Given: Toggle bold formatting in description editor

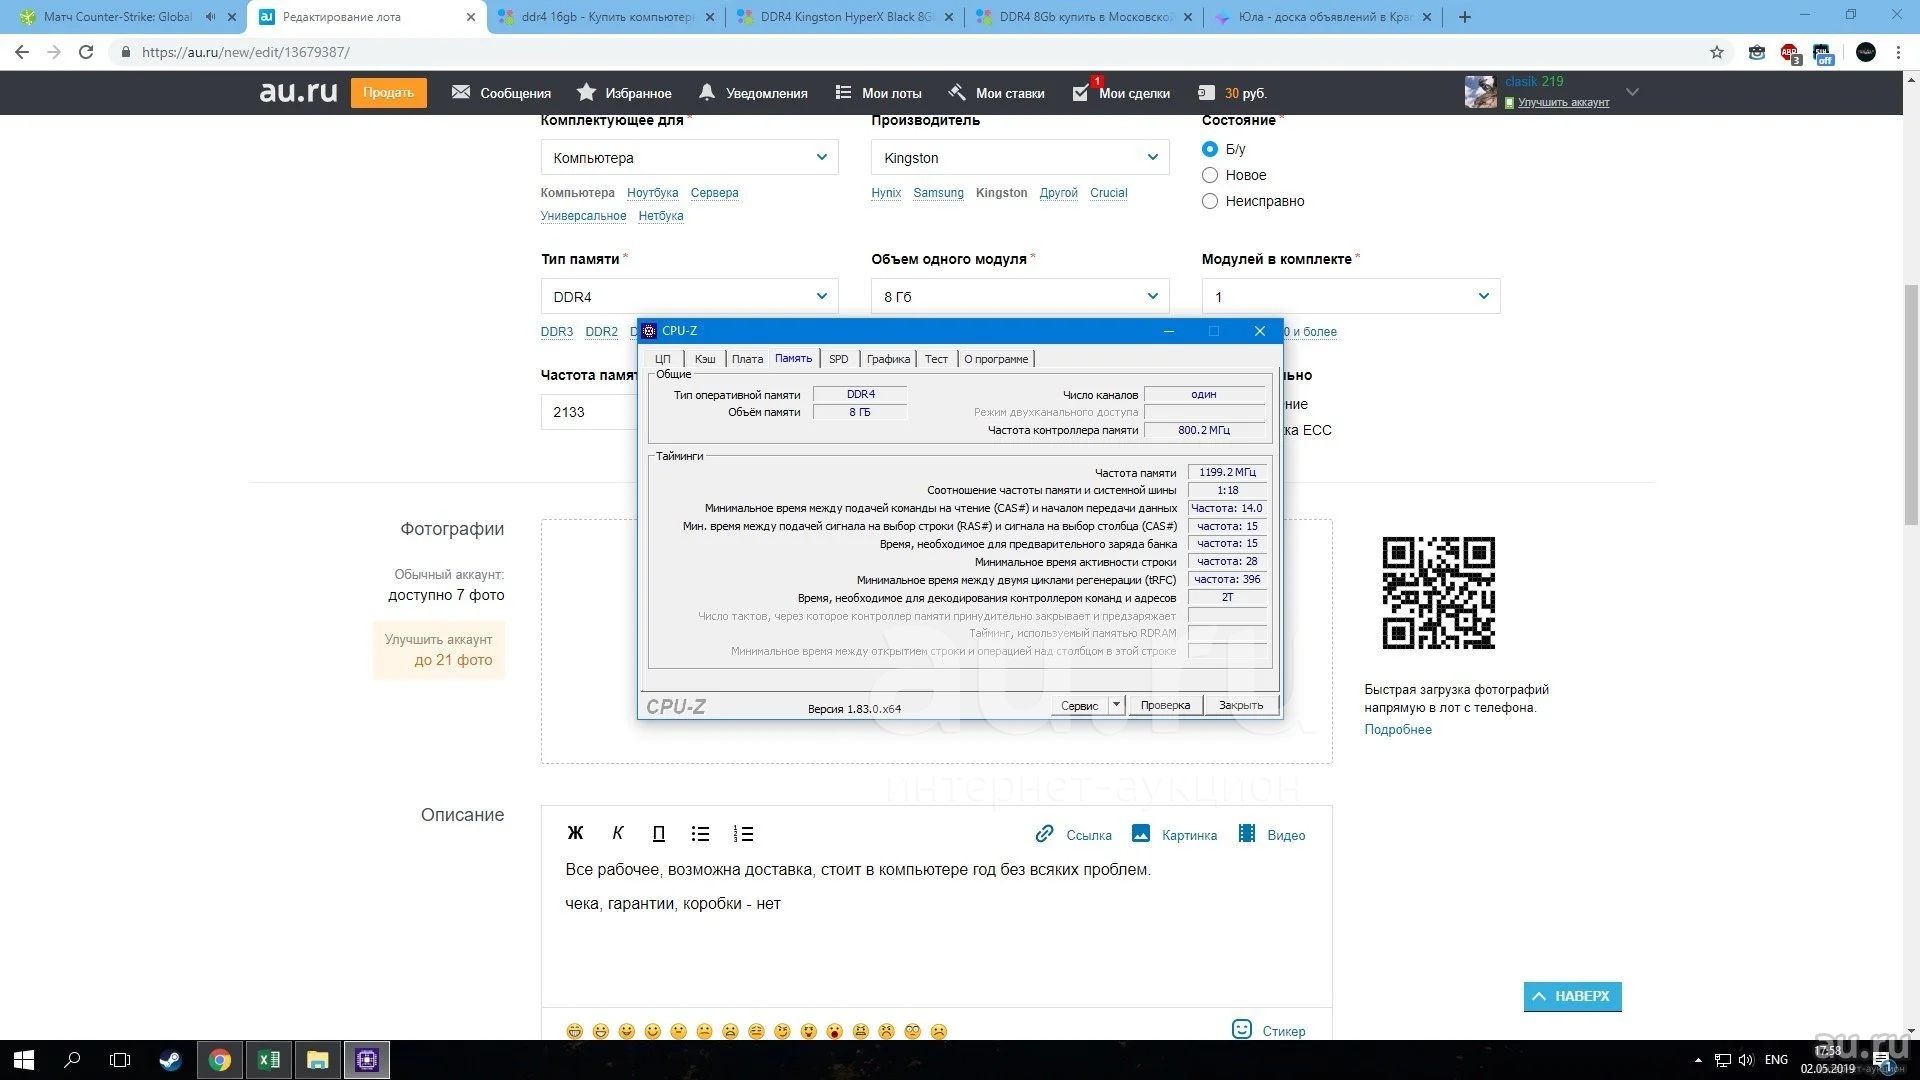Looking at the screenshot, I should coord(575,833).
